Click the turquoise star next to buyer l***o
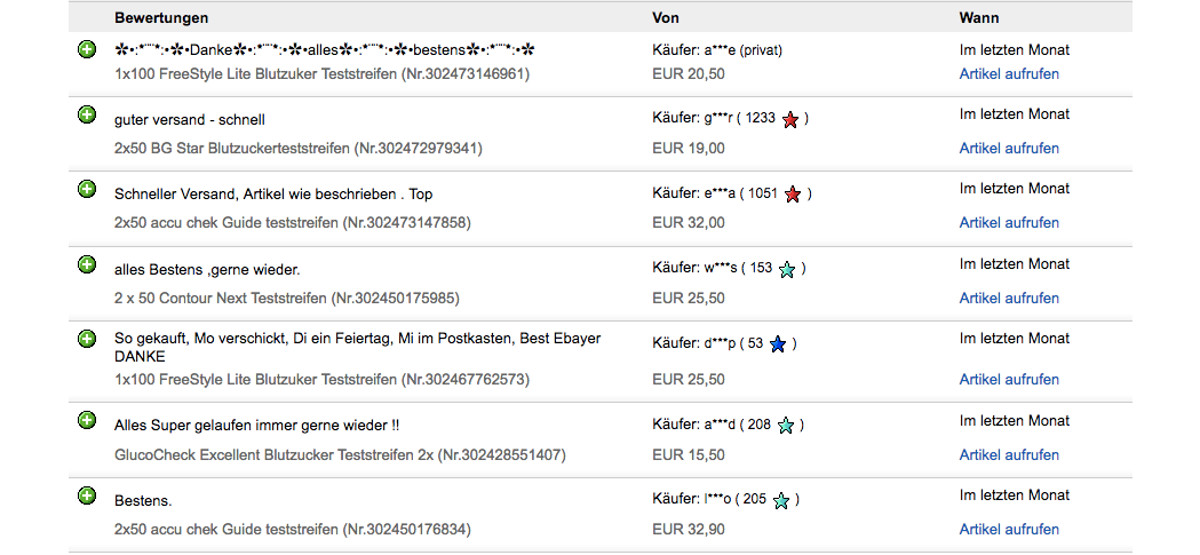1200x555 pixels. pos(781,500)
